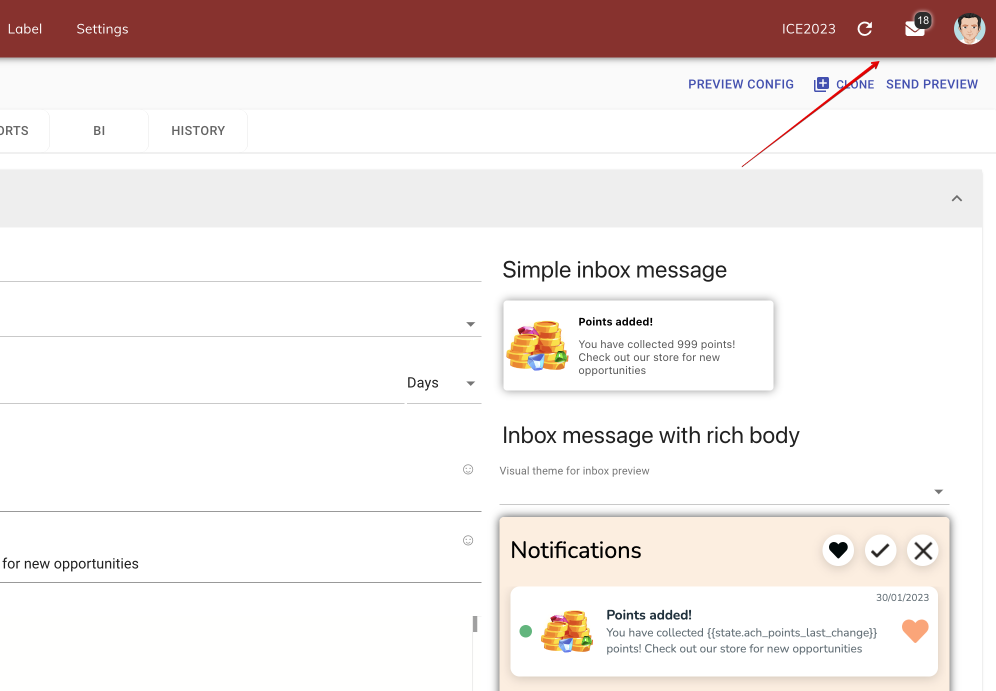Image resolution: width=996 pixels, height=691 pixels.
Task: Open emoji picker in the lower text field
Action: (x=468, y=541)
